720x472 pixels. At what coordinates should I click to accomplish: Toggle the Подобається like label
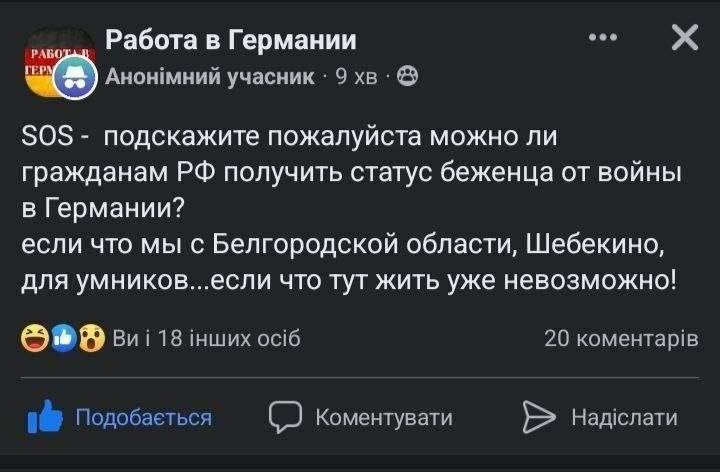click(144, 417)
